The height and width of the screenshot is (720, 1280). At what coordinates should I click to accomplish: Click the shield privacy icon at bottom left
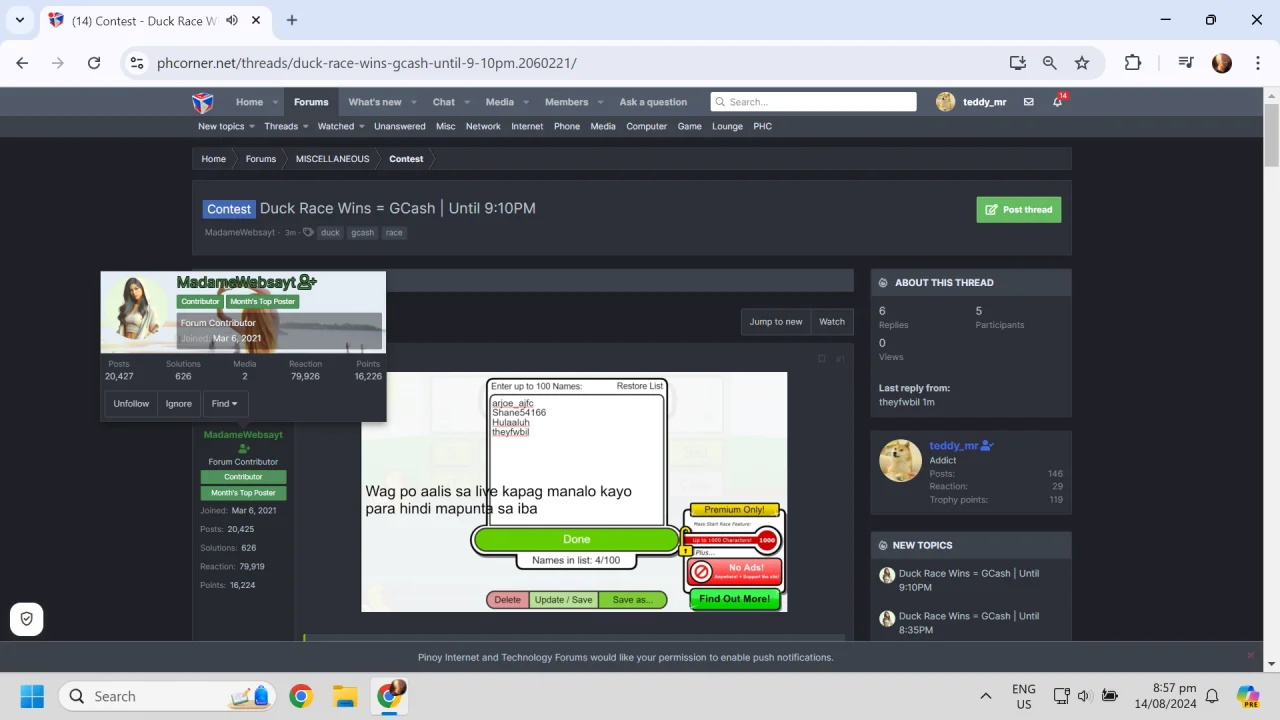27,619
